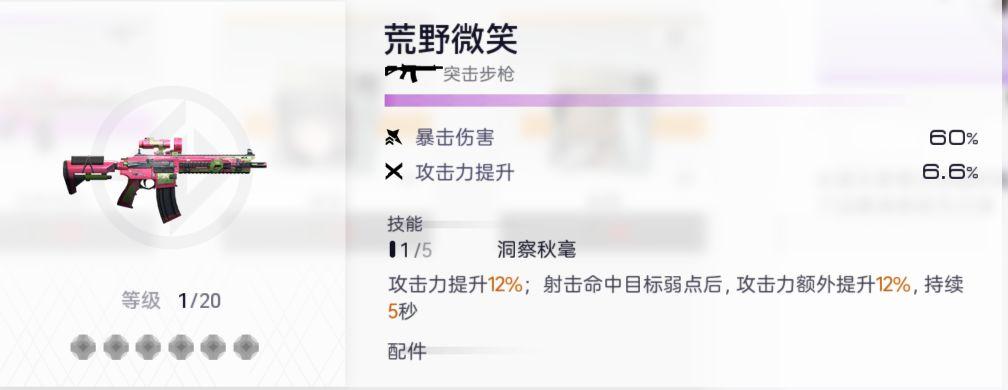Viewport: 1008px width, 390px height.
Task: Click the crossed-swords icon beside 攻击力提升
Action: 393,172
